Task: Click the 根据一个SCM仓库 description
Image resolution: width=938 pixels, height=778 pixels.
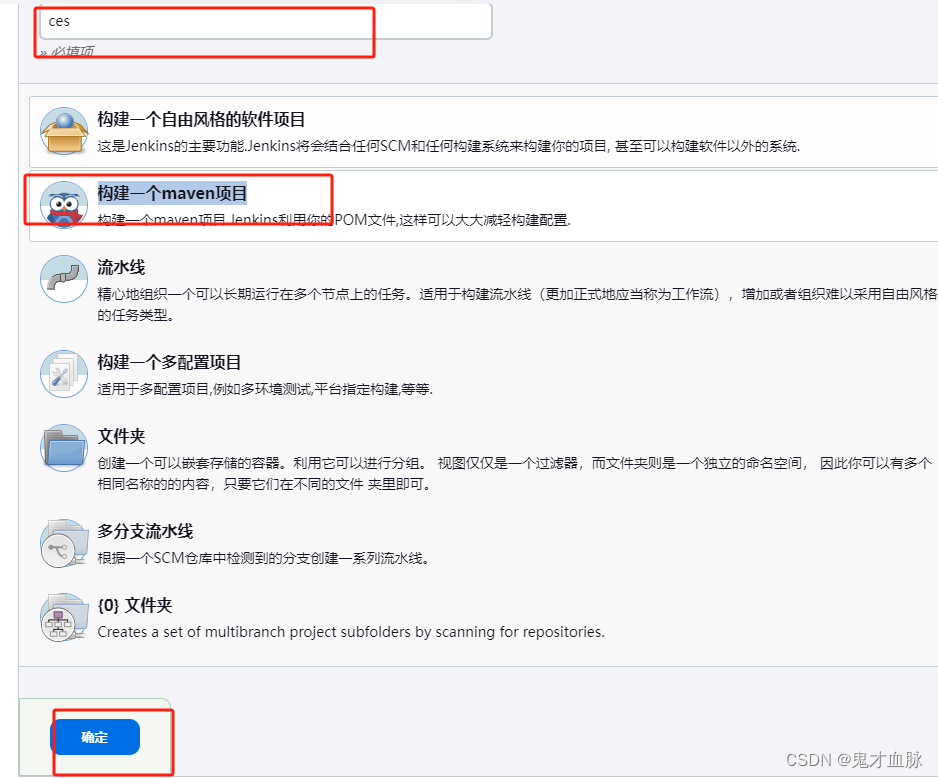Action: [x=263, y=559]
